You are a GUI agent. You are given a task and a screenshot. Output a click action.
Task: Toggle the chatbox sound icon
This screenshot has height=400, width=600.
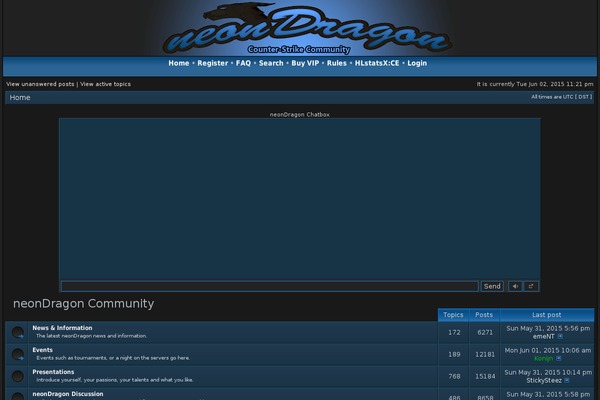coord(515,286)
